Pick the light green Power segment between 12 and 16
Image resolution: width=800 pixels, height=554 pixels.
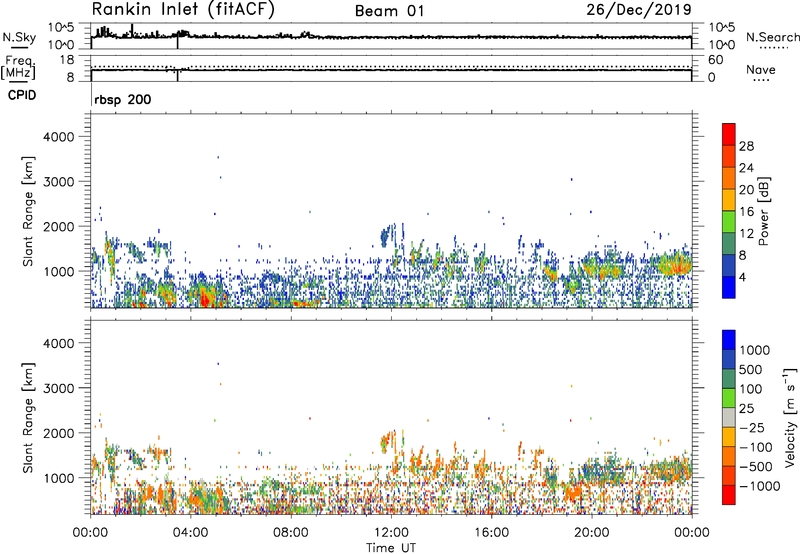point(729,221)
